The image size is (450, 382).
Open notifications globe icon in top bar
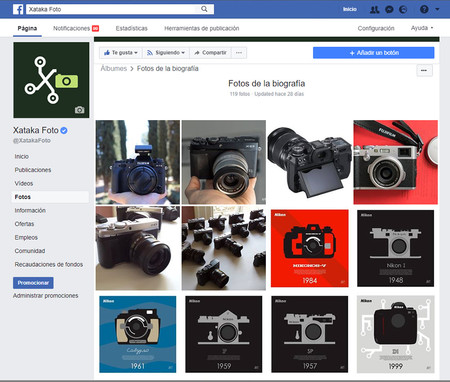click(x=403, y=9)
